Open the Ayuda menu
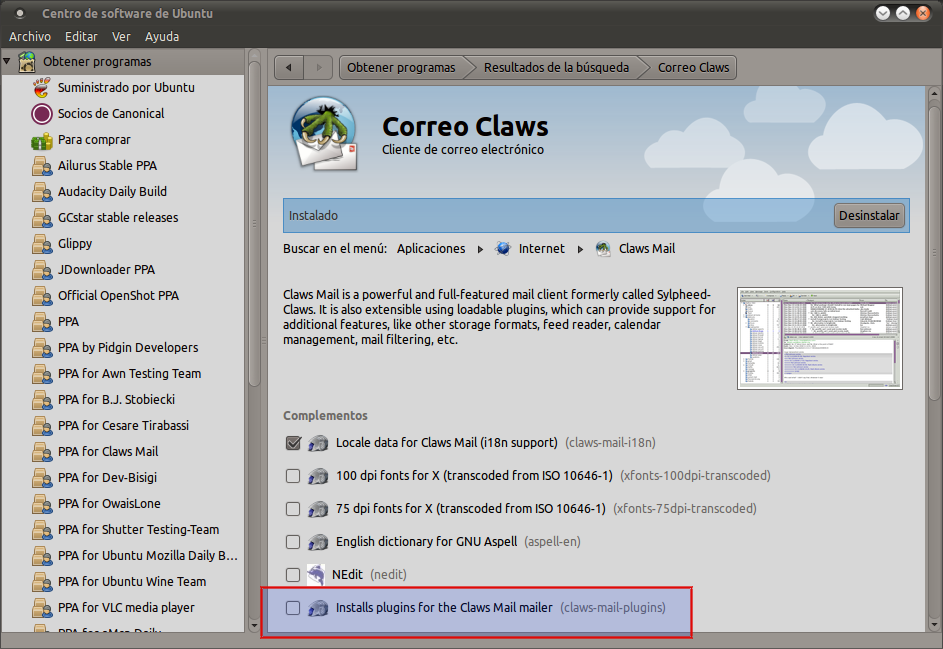The height and width of the screenshot is (649, 943). [x=162, y=37]
